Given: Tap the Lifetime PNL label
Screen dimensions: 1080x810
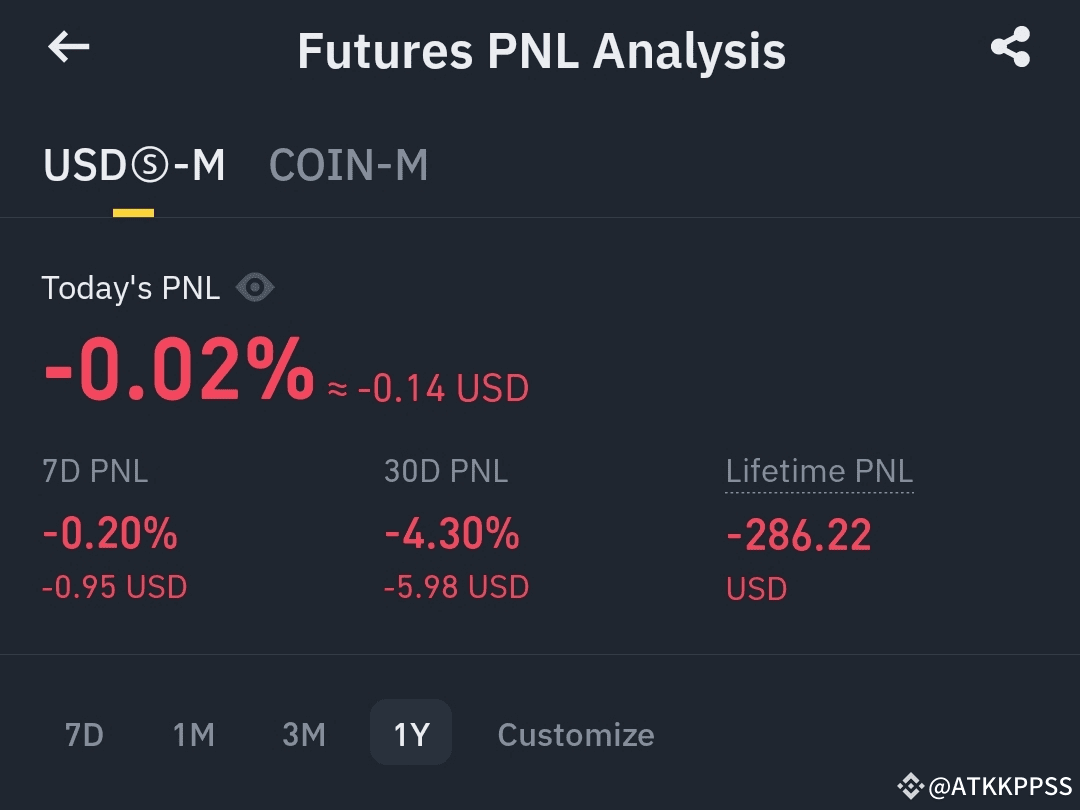Looking at the screenshot, I should [820, 471].
